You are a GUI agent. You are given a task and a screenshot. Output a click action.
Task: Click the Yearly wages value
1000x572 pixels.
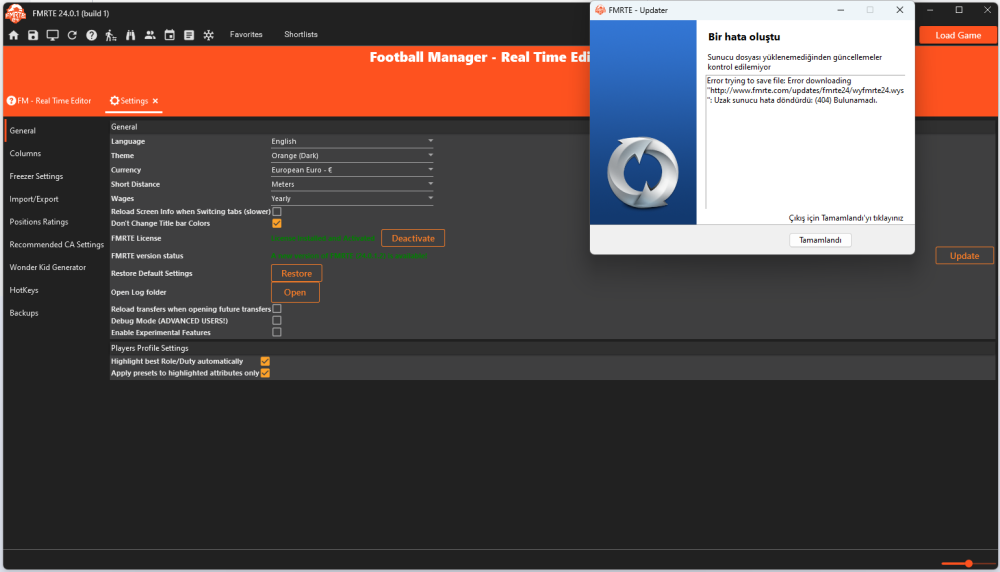(352, 198)
